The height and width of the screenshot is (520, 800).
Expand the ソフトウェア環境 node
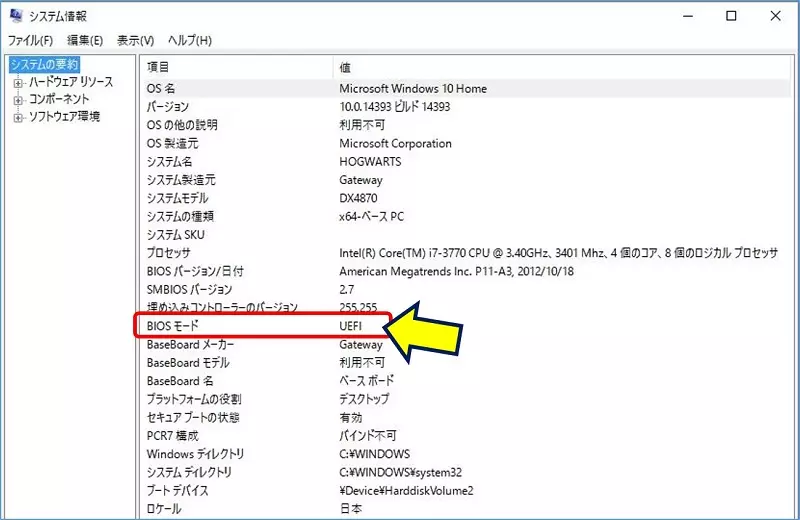click(18, 117)
